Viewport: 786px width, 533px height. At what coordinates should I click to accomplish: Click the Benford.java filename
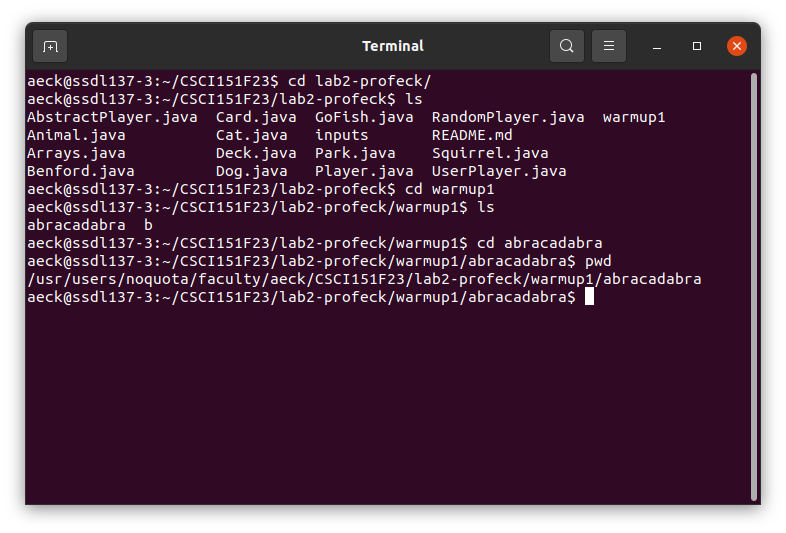81,171
